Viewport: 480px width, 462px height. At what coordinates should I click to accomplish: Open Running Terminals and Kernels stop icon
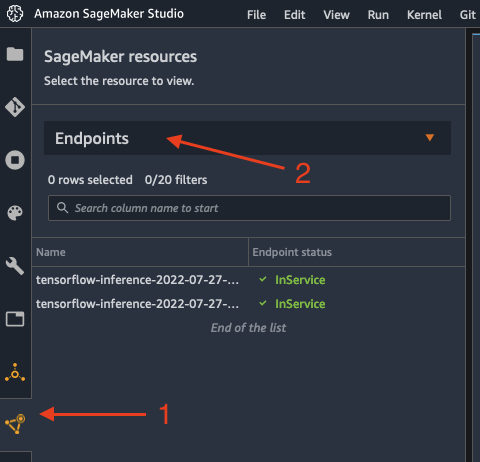tap(15, 160)
